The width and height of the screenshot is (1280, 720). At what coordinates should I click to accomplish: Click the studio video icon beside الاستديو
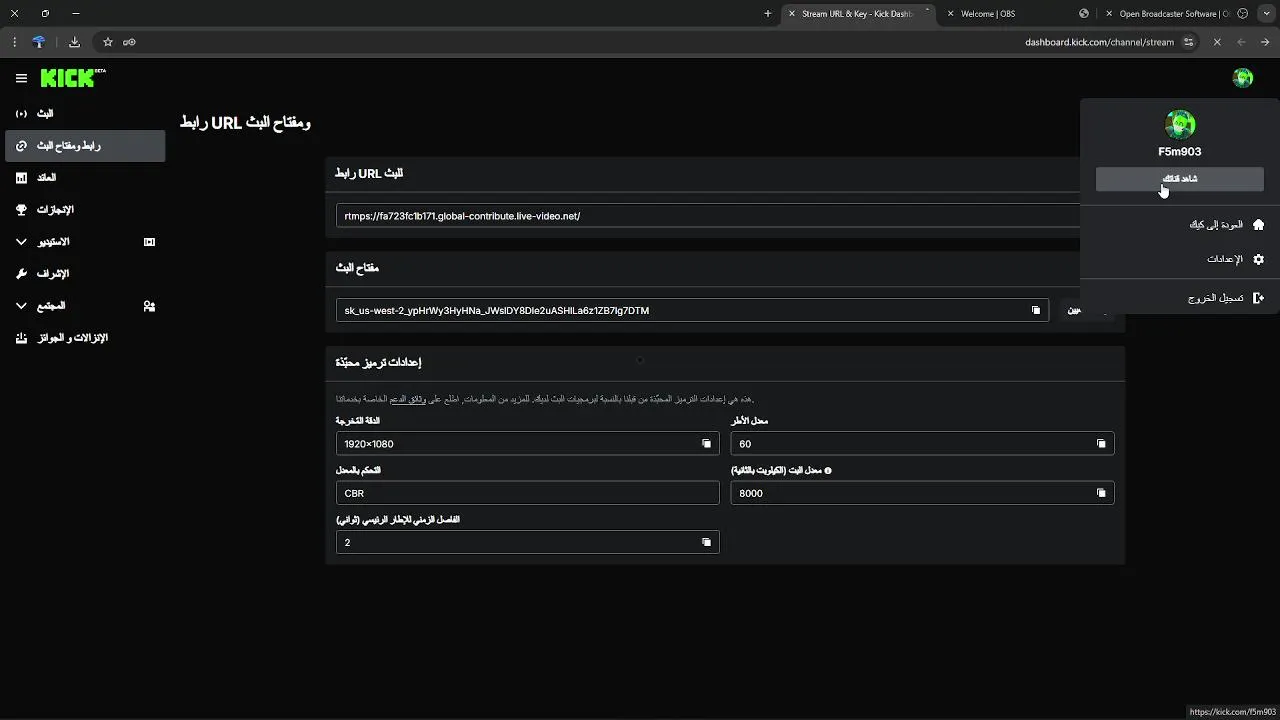pos(149,242)
